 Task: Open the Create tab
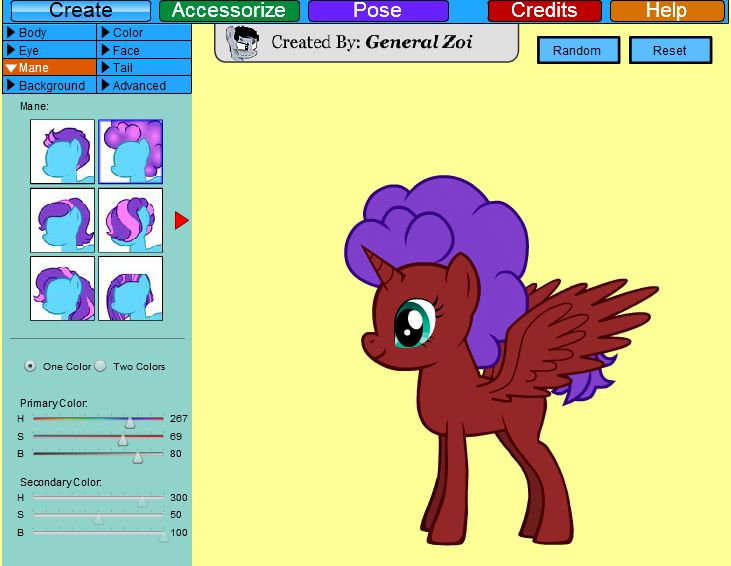pos(81,10)
